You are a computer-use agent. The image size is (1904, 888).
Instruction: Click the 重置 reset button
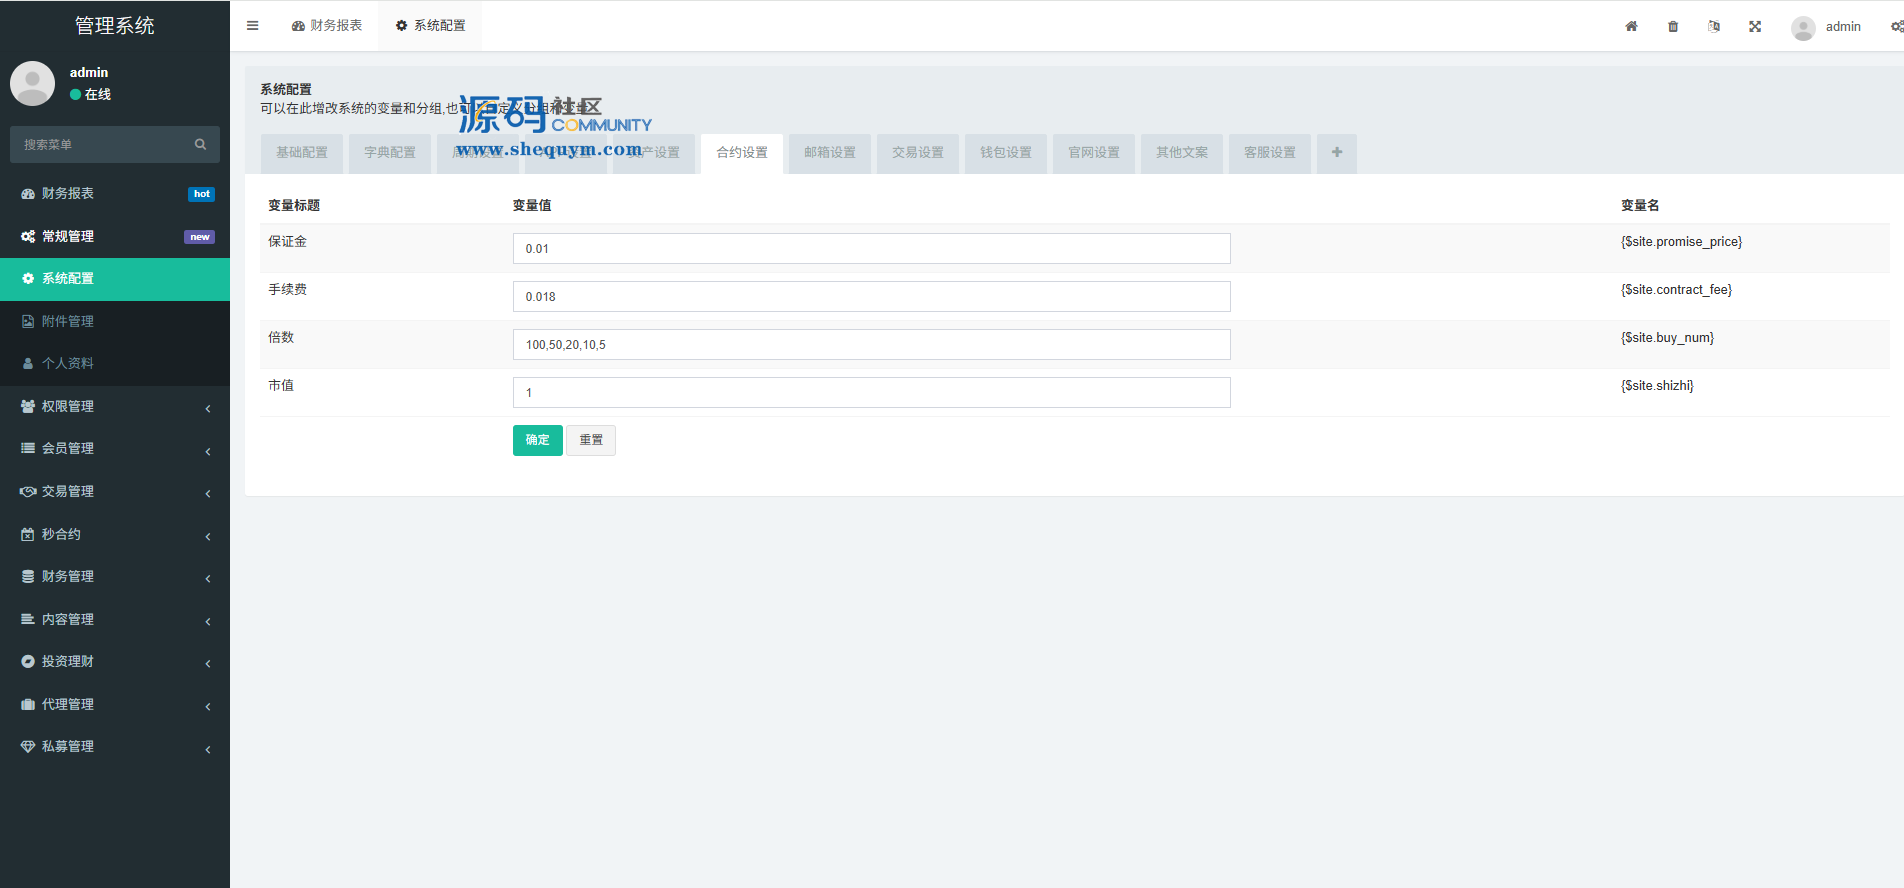click(x=591, y=440)
